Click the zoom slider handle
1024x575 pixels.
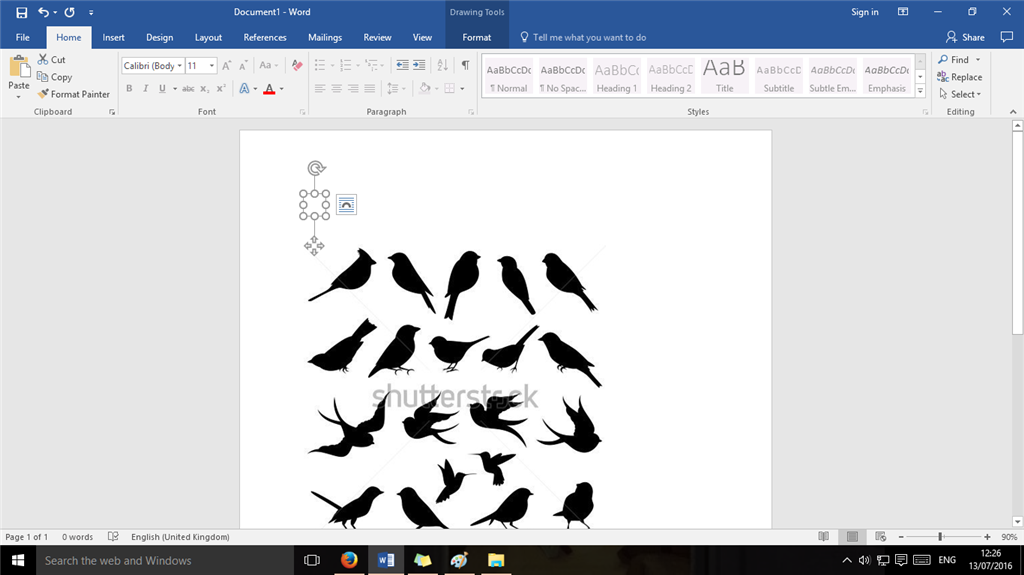(940, 537)
